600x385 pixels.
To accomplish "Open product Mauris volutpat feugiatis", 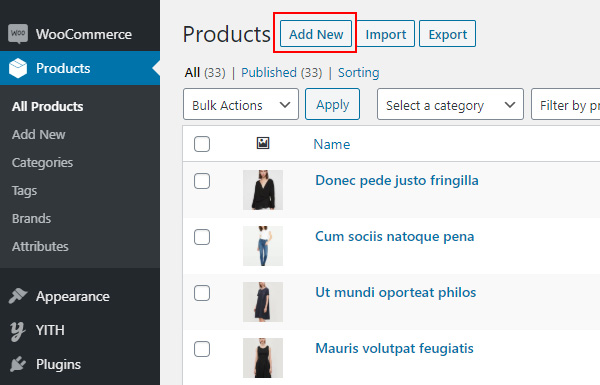I will (395, 349).
